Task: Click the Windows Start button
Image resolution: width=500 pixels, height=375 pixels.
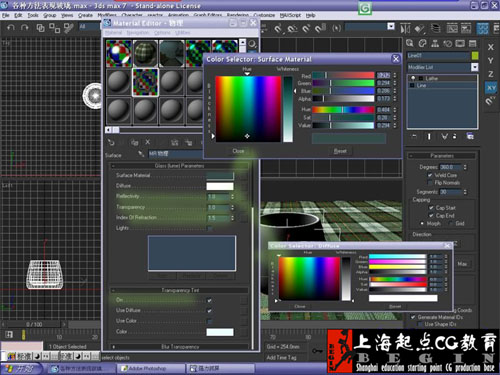Action: (x=21, y=369)
